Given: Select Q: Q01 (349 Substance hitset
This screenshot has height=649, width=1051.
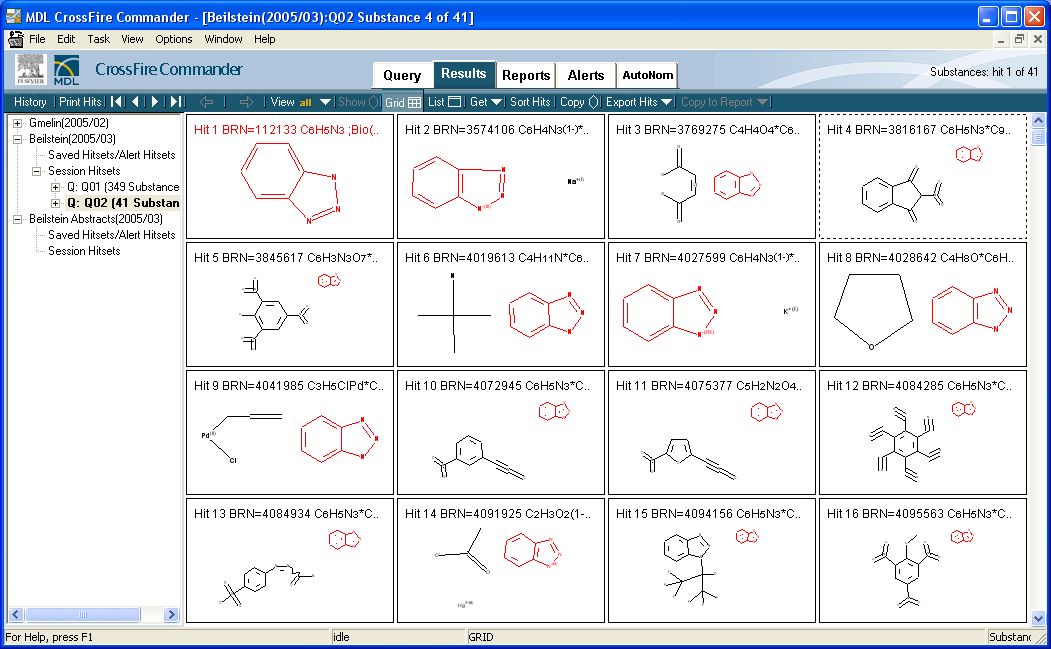Looking at the screenshot, I should click(123, 187).
